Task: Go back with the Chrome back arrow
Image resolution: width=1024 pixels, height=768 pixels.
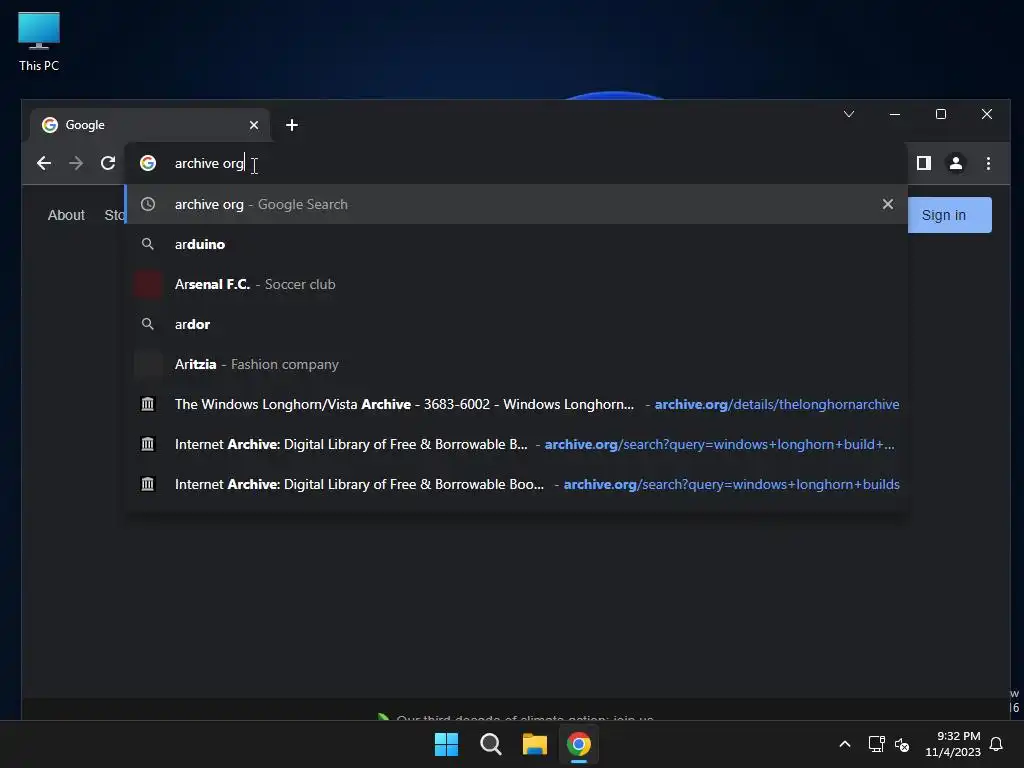Action: [x=44, y=163]
